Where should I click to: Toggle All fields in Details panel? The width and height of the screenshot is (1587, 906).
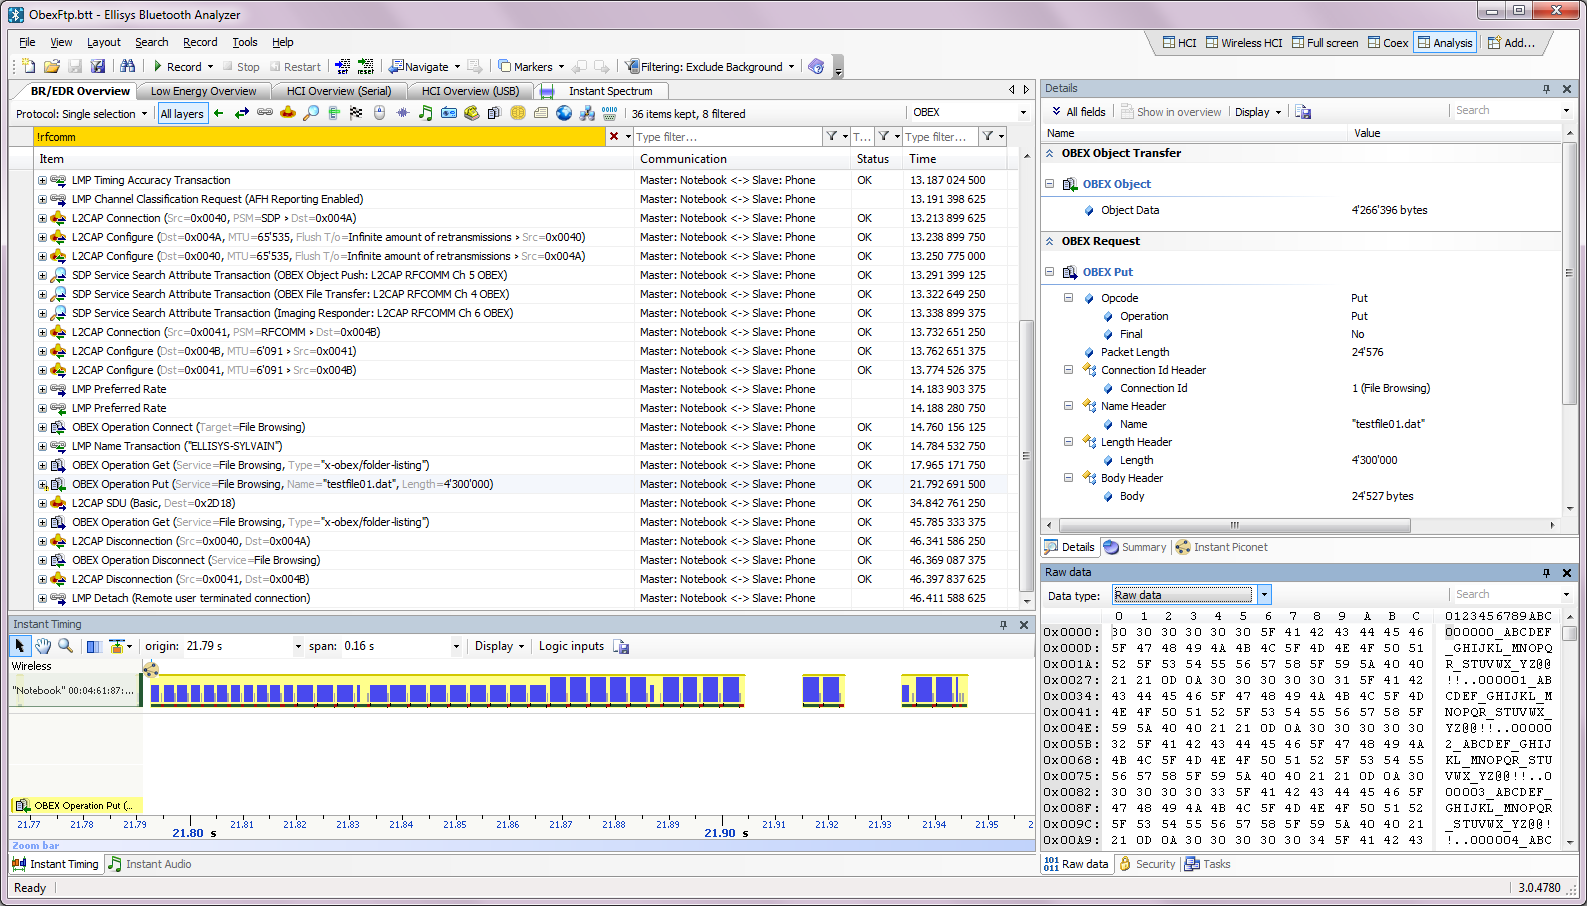click(x=1078, y=112)
